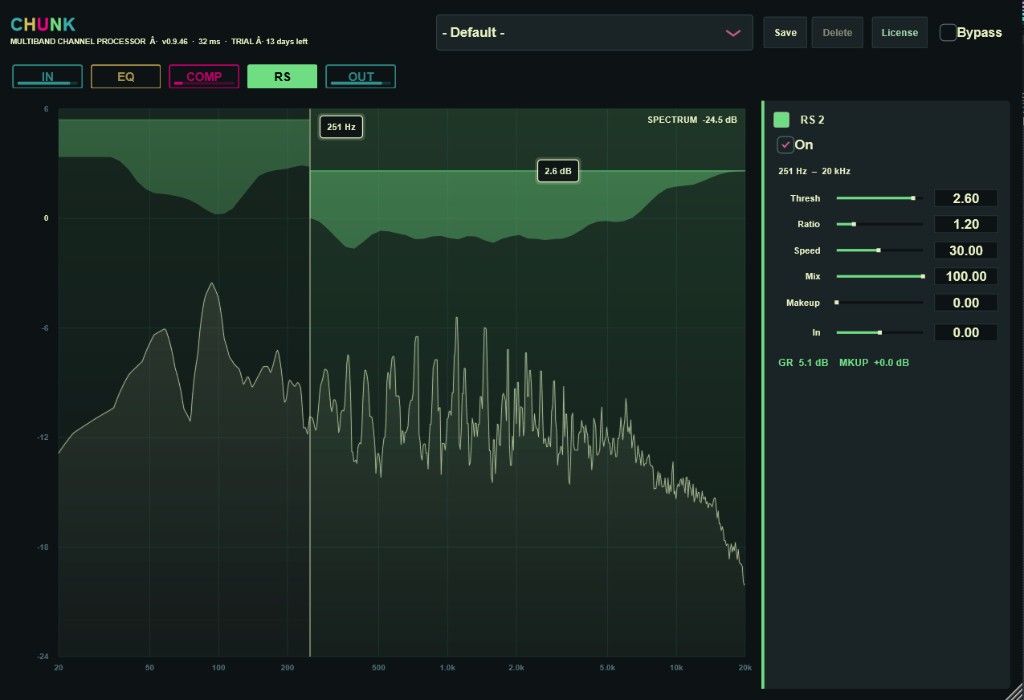Click the SPECTRUM -24.5 dB label
Screen dimensions: 1024x700
click(692, 119)
